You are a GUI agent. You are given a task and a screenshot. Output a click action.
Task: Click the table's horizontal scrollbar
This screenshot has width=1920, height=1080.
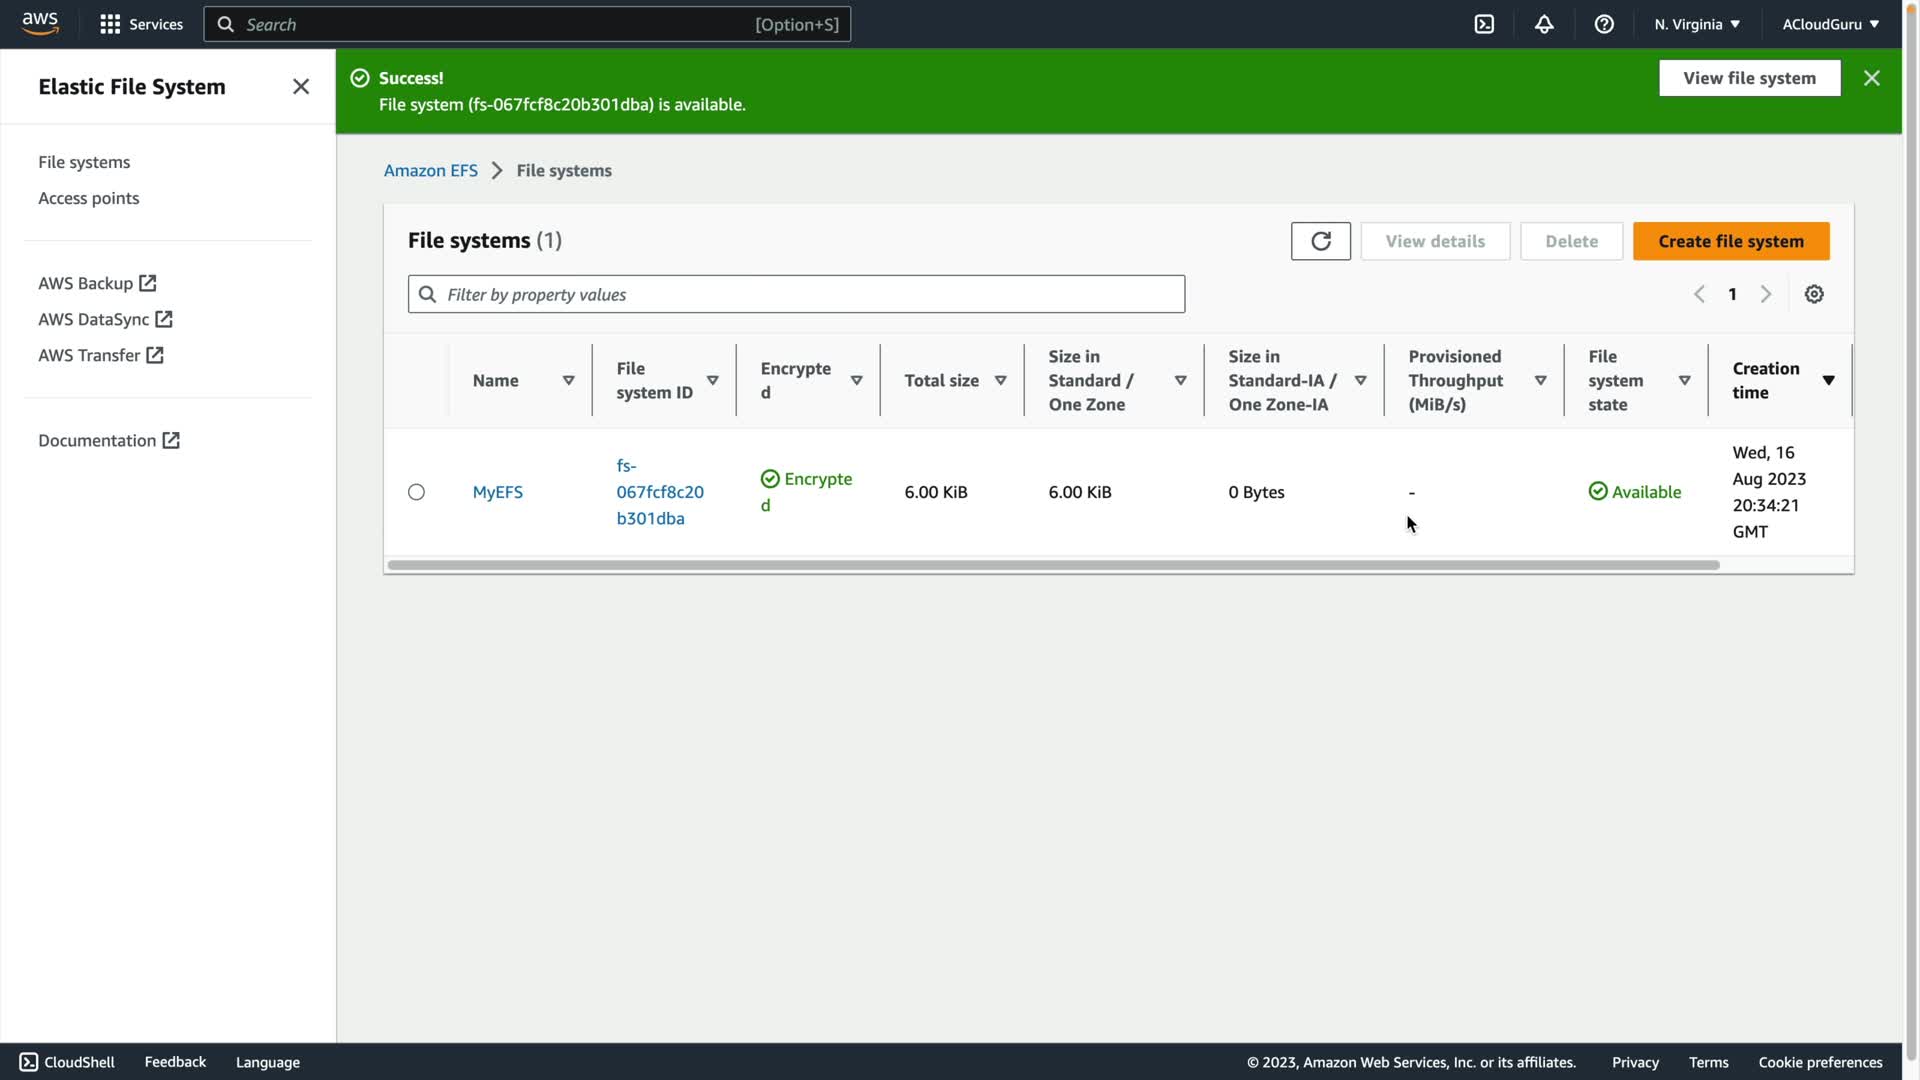(1052, 565)
